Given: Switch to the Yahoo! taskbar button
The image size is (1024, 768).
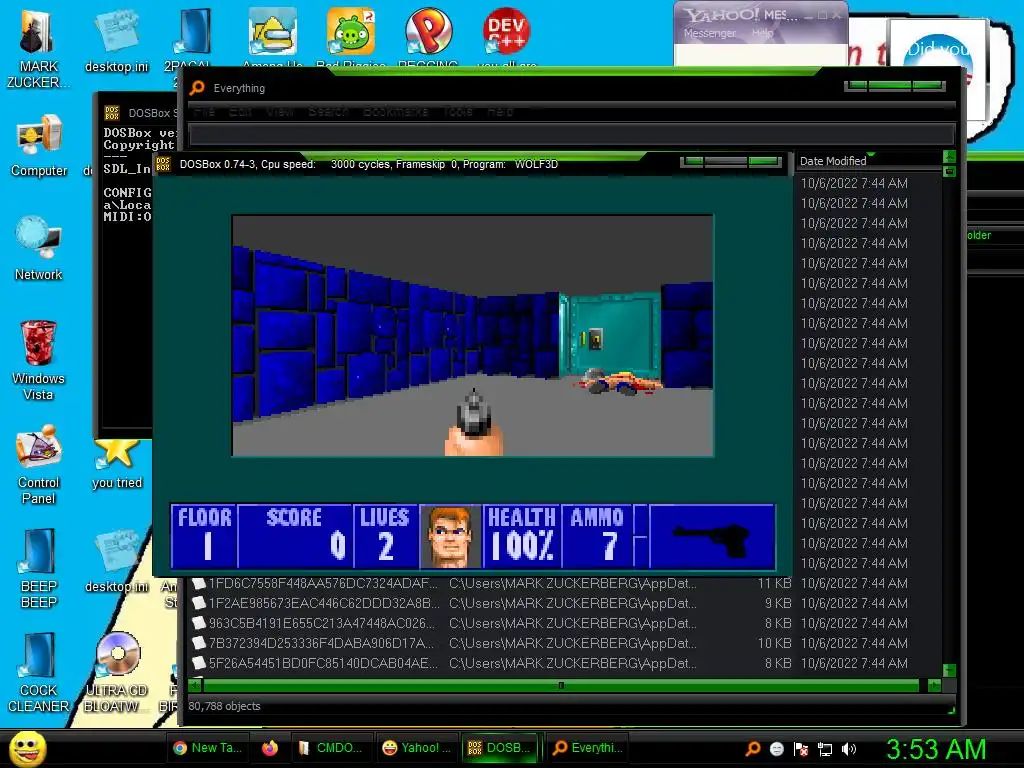Looking at the screenshot, I should 416,748.
